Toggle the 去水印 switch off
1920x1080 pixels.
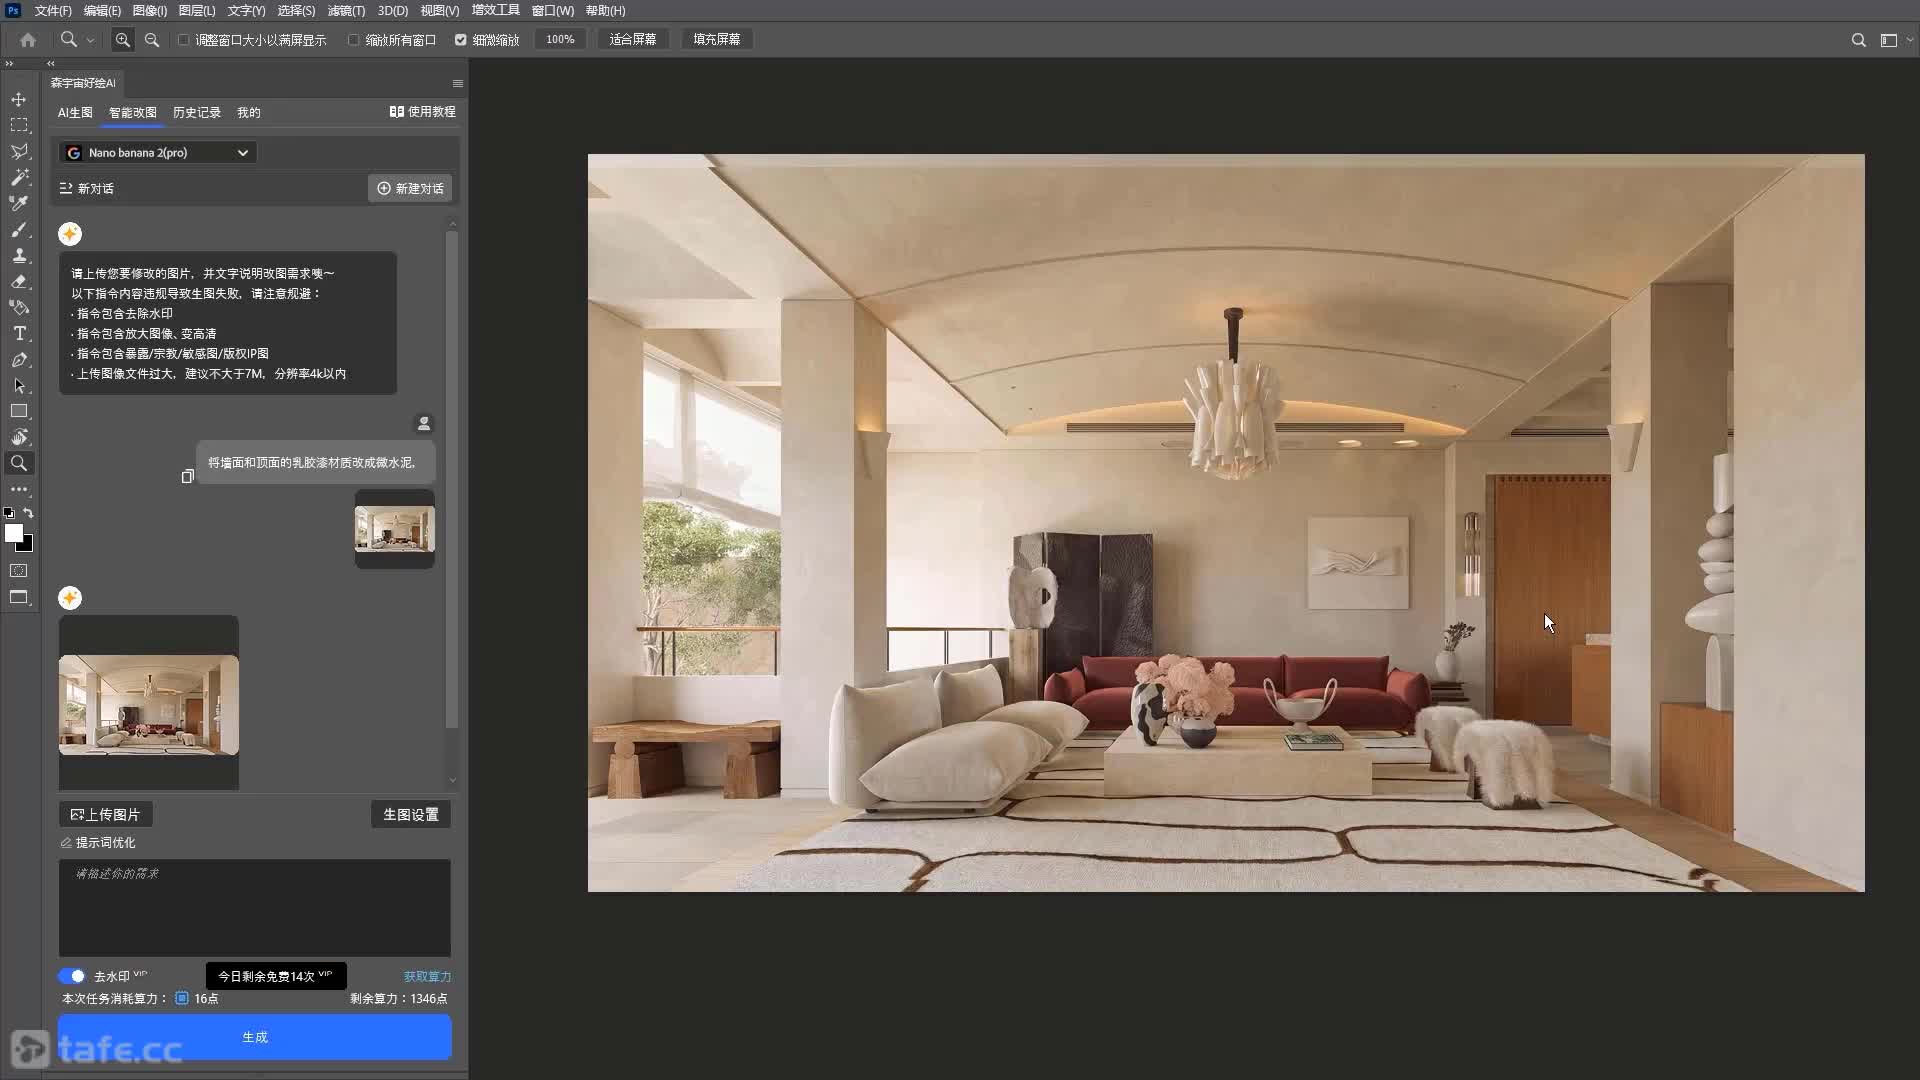pyautogui.click(x=72, y=976)
